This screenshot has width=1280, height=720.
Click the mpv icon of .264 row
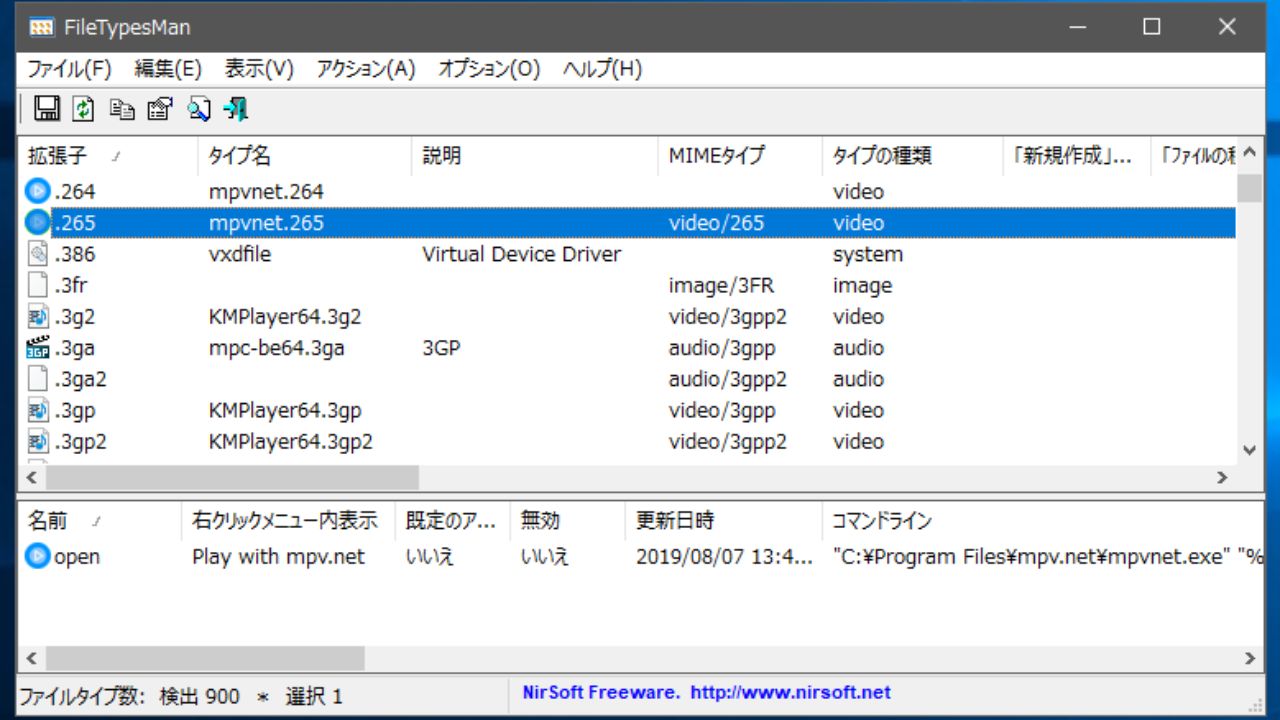tap(38, 191)
